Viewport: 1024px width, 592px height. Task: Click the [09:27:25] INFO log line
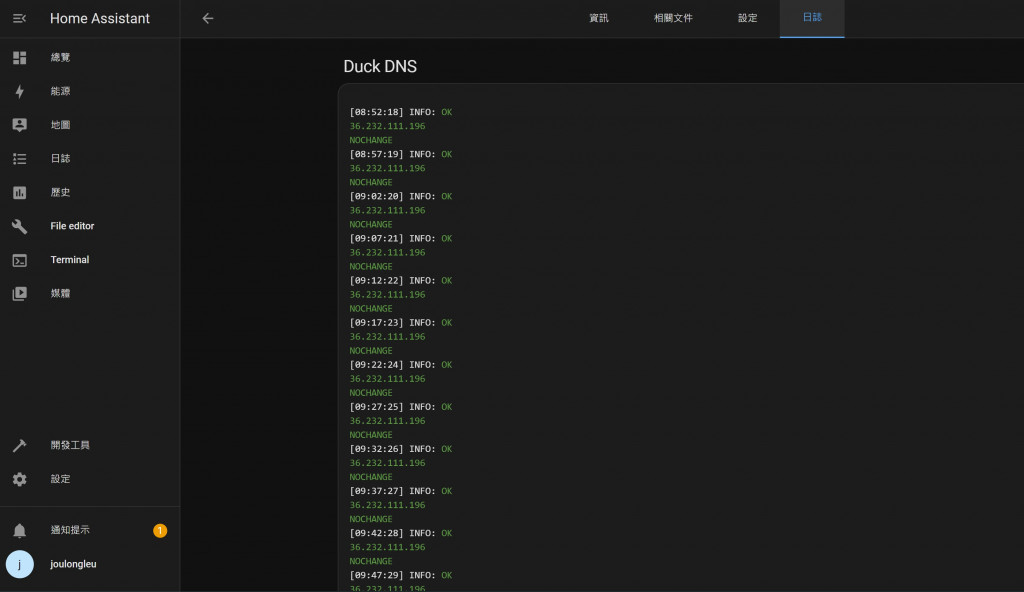pyautogui.click(x=400, y=407)
